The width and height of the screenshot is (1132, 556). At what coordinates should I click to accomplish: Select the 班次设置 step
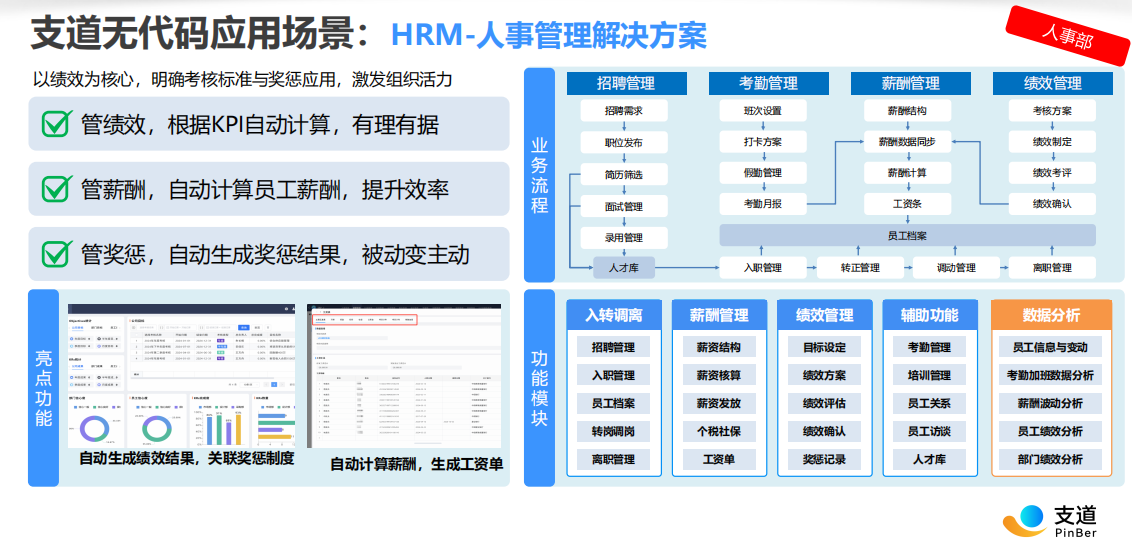click(762, 111)
